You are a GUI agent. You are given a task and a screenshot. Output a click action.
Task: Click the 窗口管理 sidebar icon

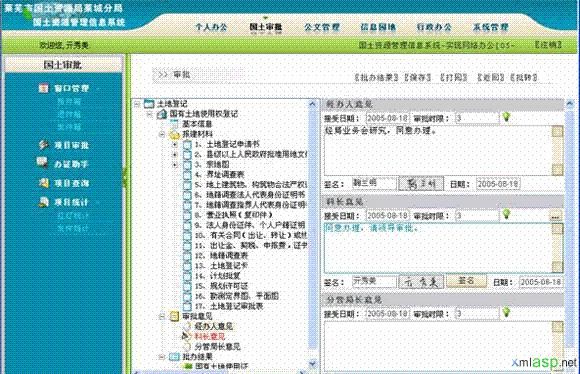click(44, 88)
